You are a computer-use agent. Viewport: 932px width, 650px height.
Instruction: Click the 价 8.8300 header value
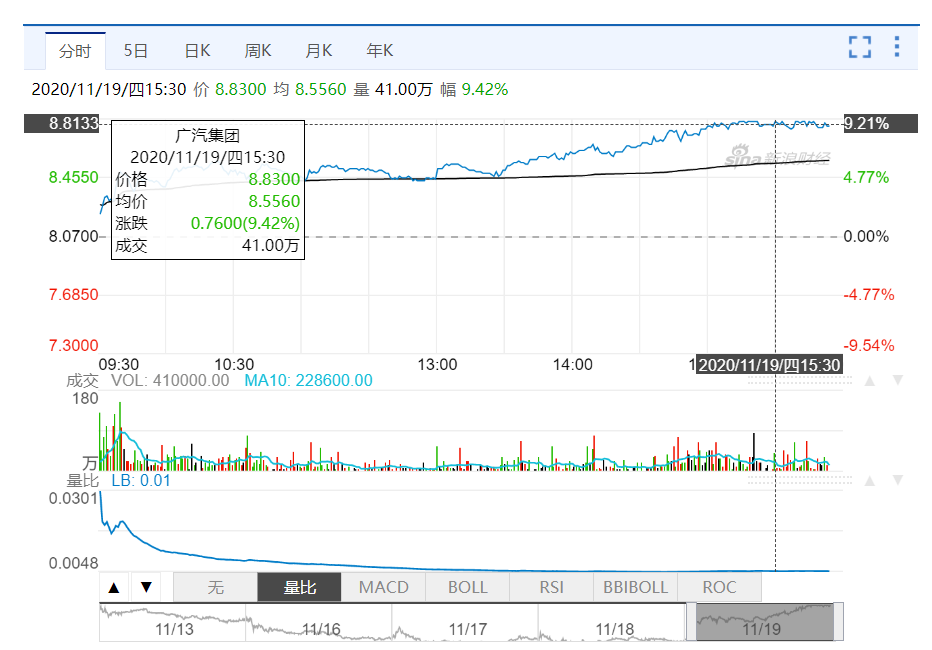[230, 90]
